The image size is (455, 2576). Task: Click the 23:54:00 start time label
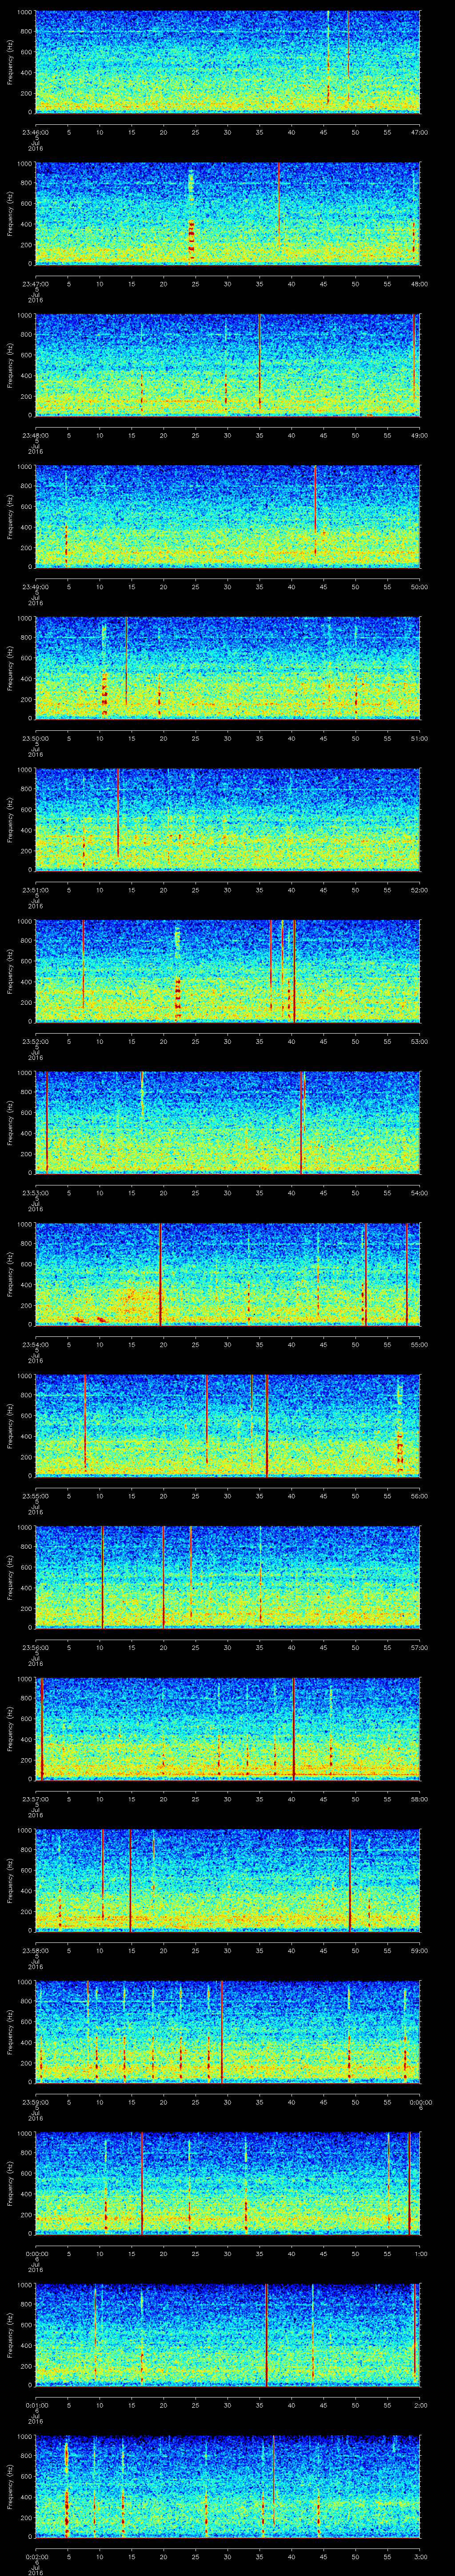(x=36, y=1344)
